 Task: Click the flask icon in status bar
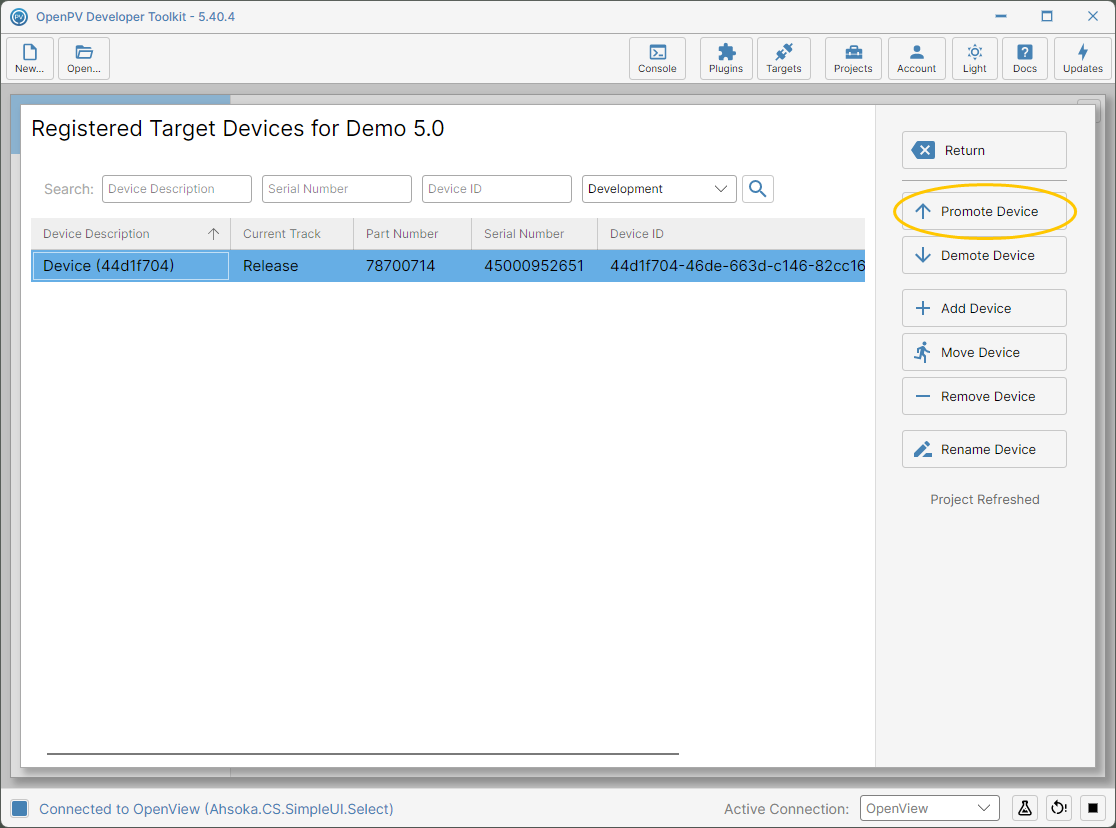(1024, 808)
